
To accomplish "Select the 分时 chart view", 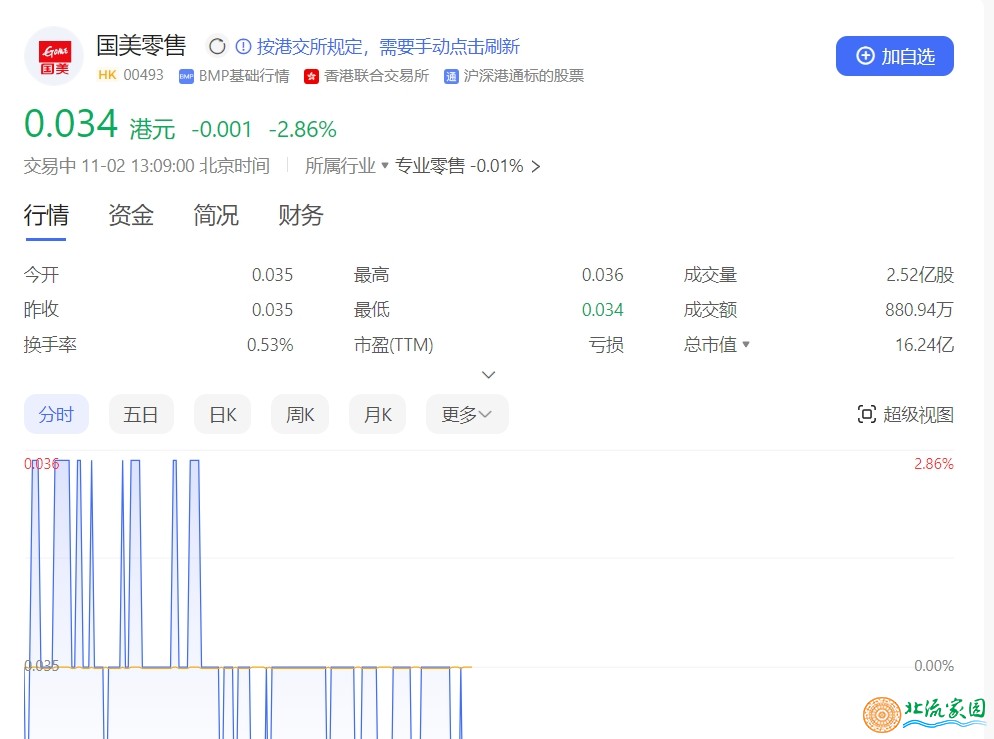I will point(56,414).
